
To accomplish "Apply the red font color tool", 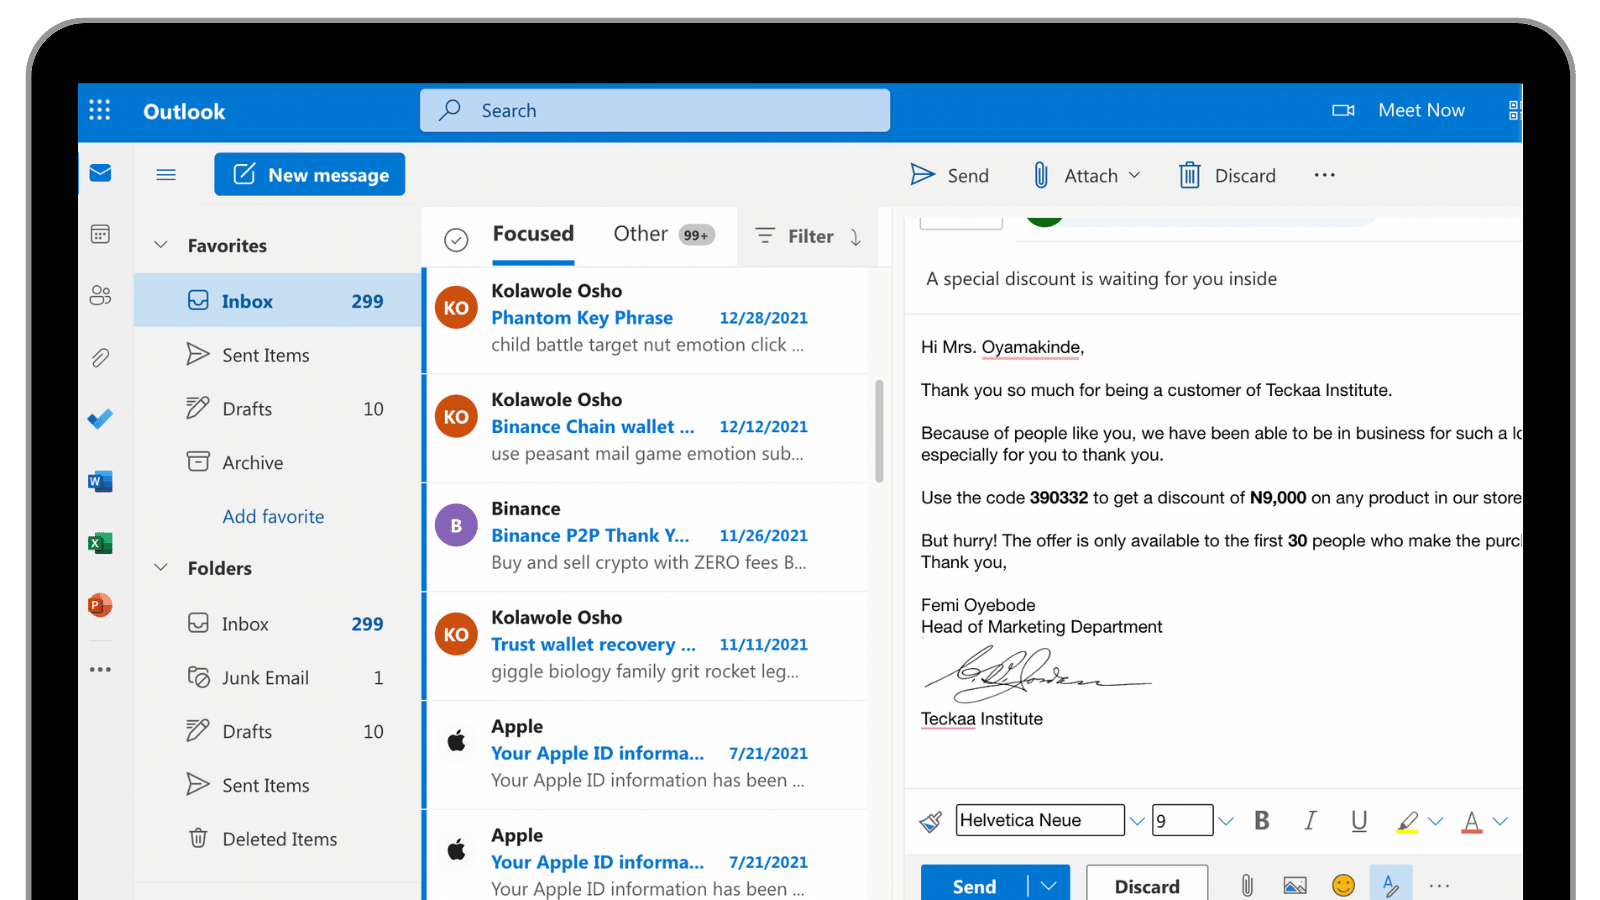I will coord(1471,821).
